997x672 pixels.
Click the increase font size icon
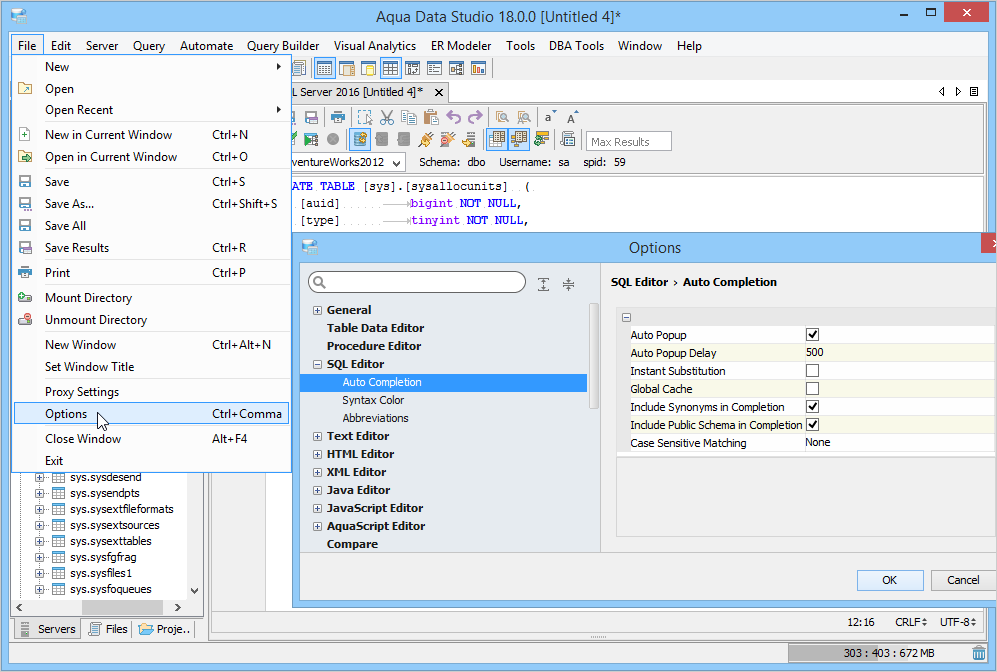(x=572, y=117)
